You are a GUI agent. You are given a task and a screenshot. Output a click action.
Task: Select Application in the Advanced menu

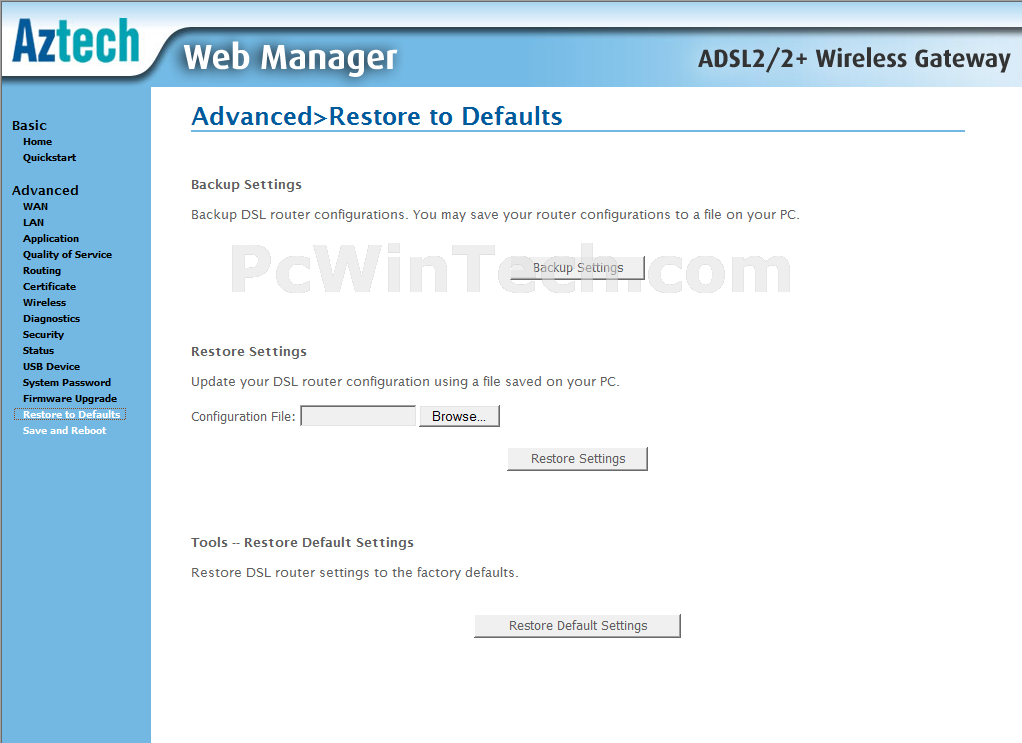pyautogui.click(x=51, y=239)
